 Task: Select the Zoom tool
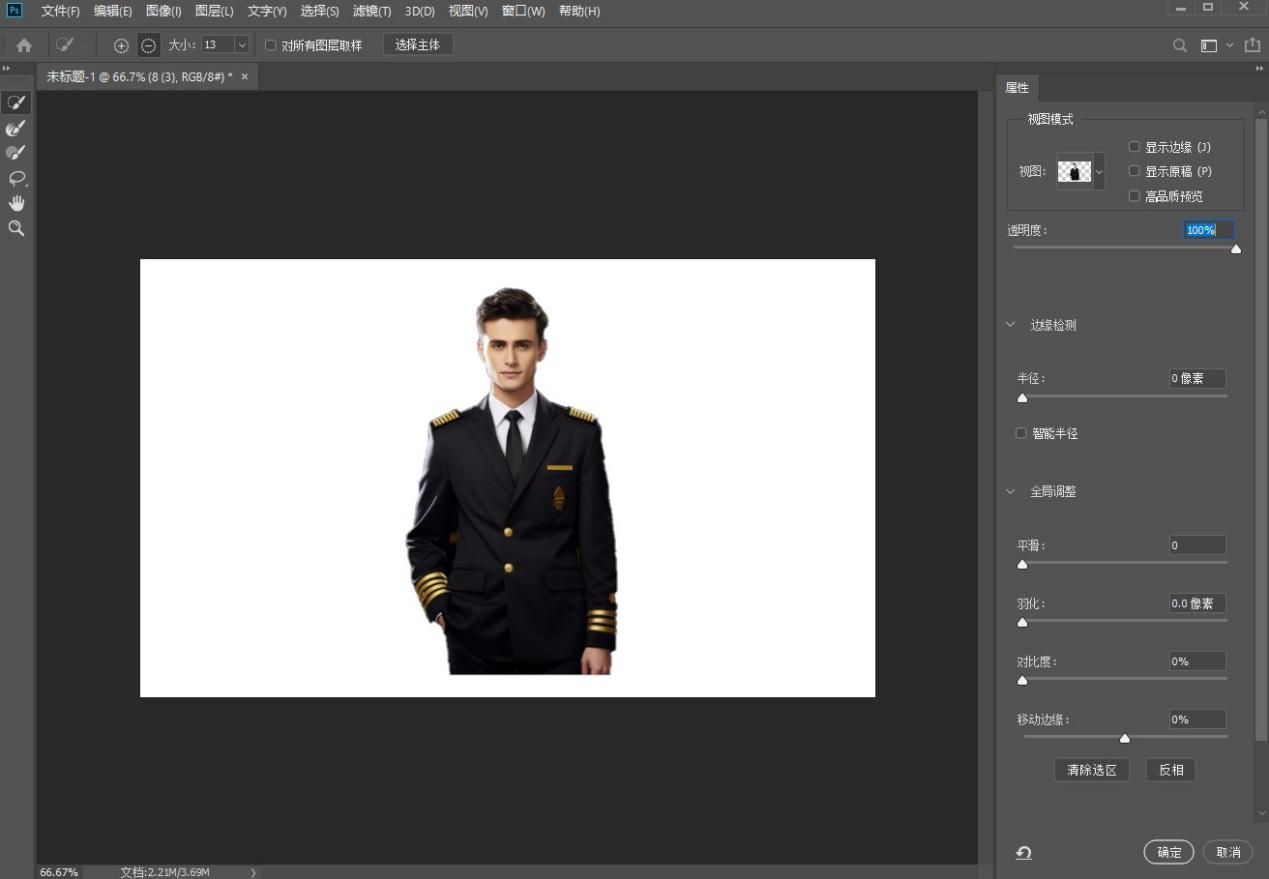pos(16,228)
